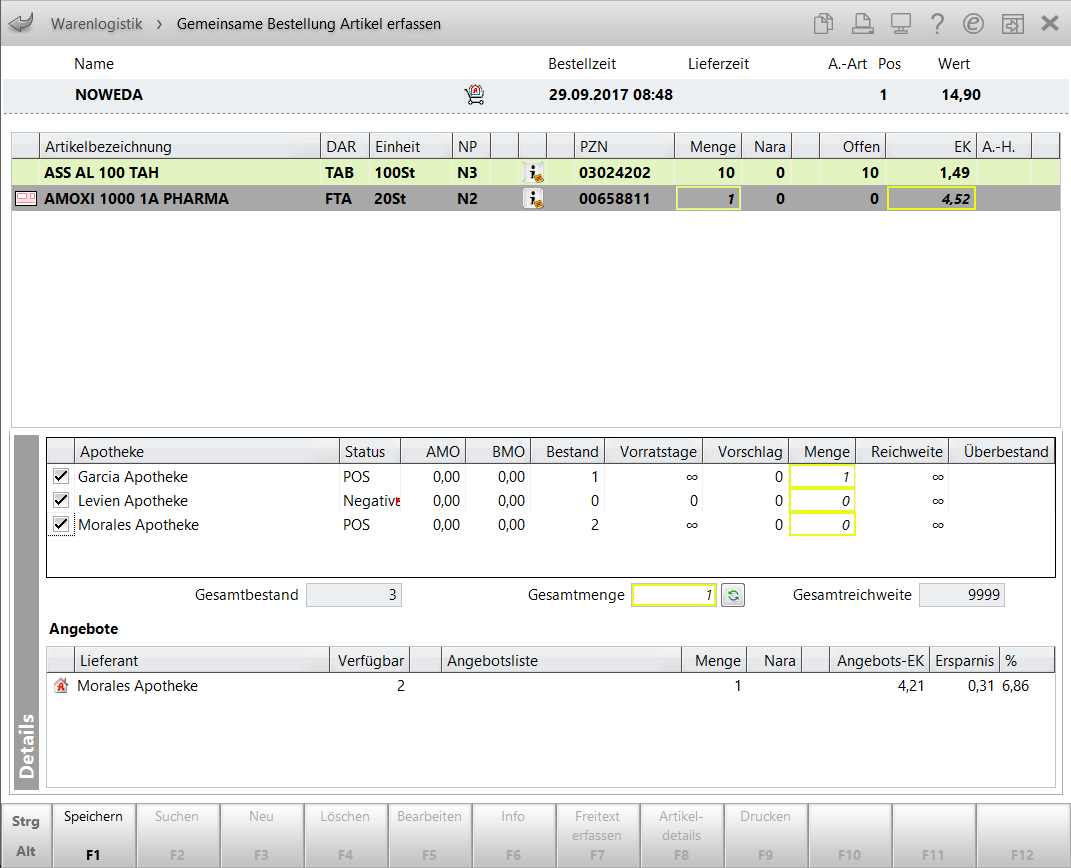The image size is (1071, 868).
Task: Open article info icon for AMOXI 1000 1A PHARMA
Action: coord(533,199)
